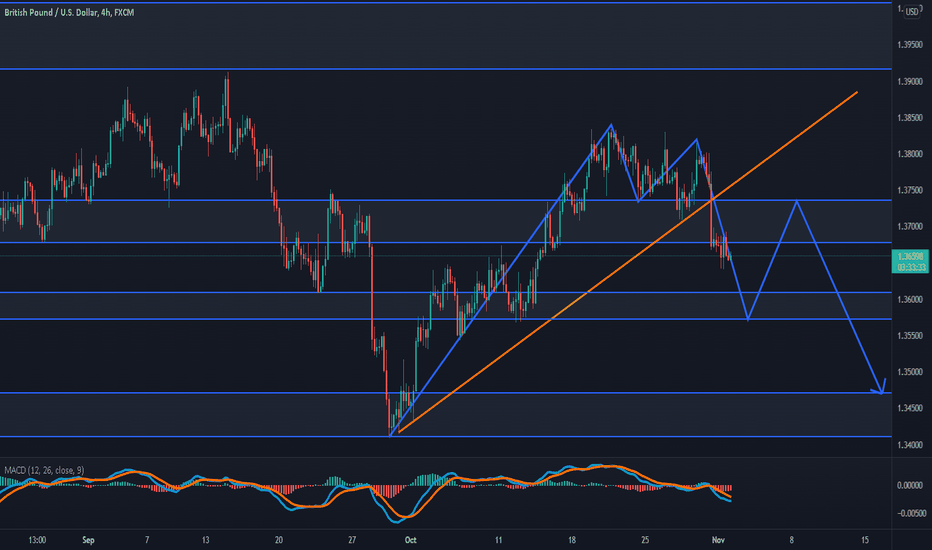Image resolution: width=932 pixels, height=550 pixels.
Task: Click the 18 date label on time axis
Action: point(571,540)
